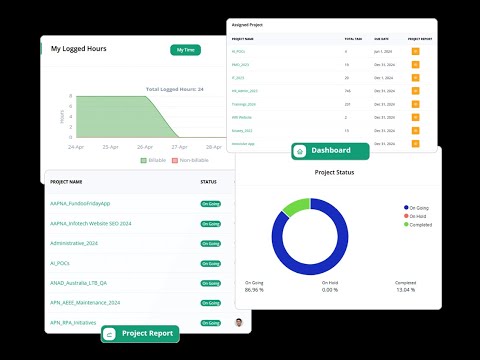Click the 27-Apr axis label
Viewport: 480px width, 360px height.
tap(179, 147)
